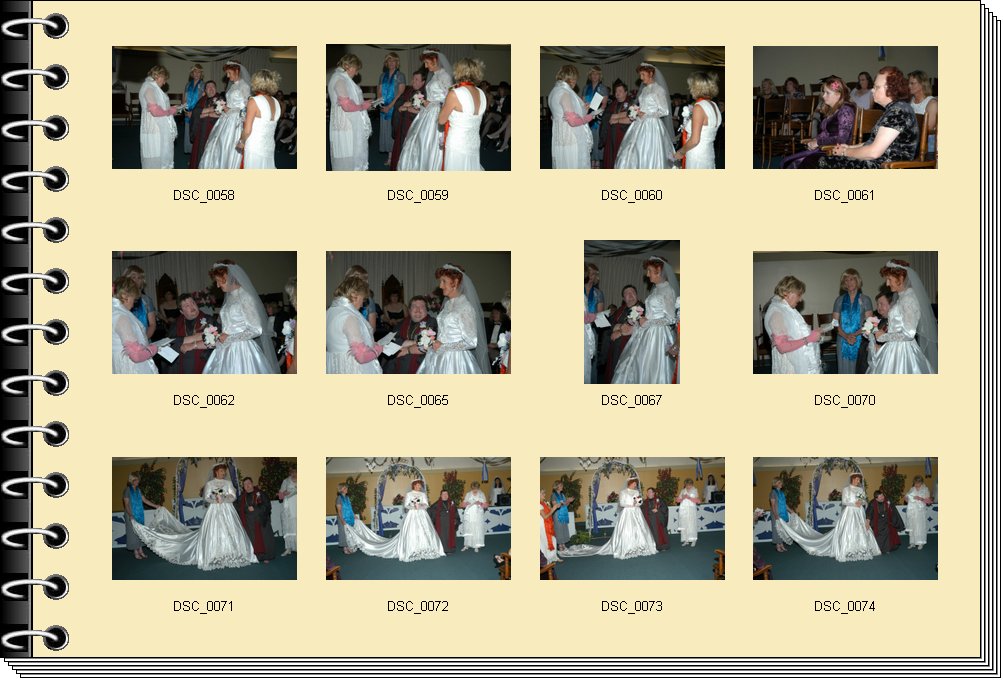
Task: Open the DSC_0059 photo thumbnail
Action: click(418, 107)
